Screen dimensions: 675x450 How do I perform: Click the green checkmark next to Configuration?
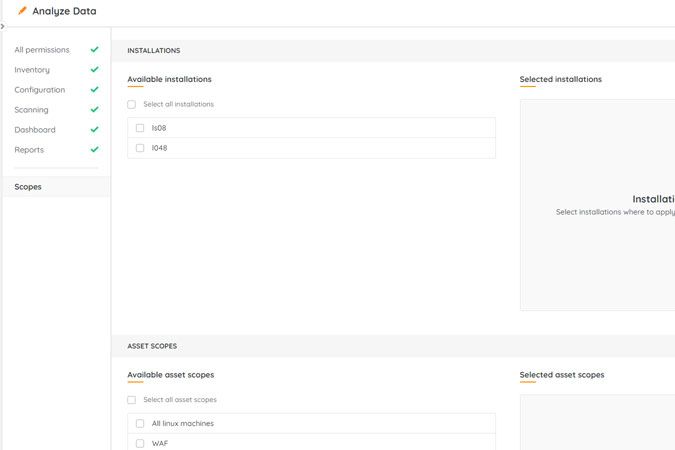94,89
